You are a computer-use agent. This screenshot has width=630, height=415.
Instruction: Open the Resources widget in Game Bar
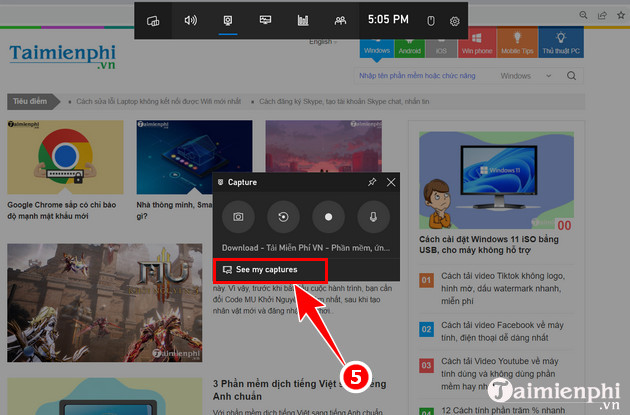tap(303, 20)
